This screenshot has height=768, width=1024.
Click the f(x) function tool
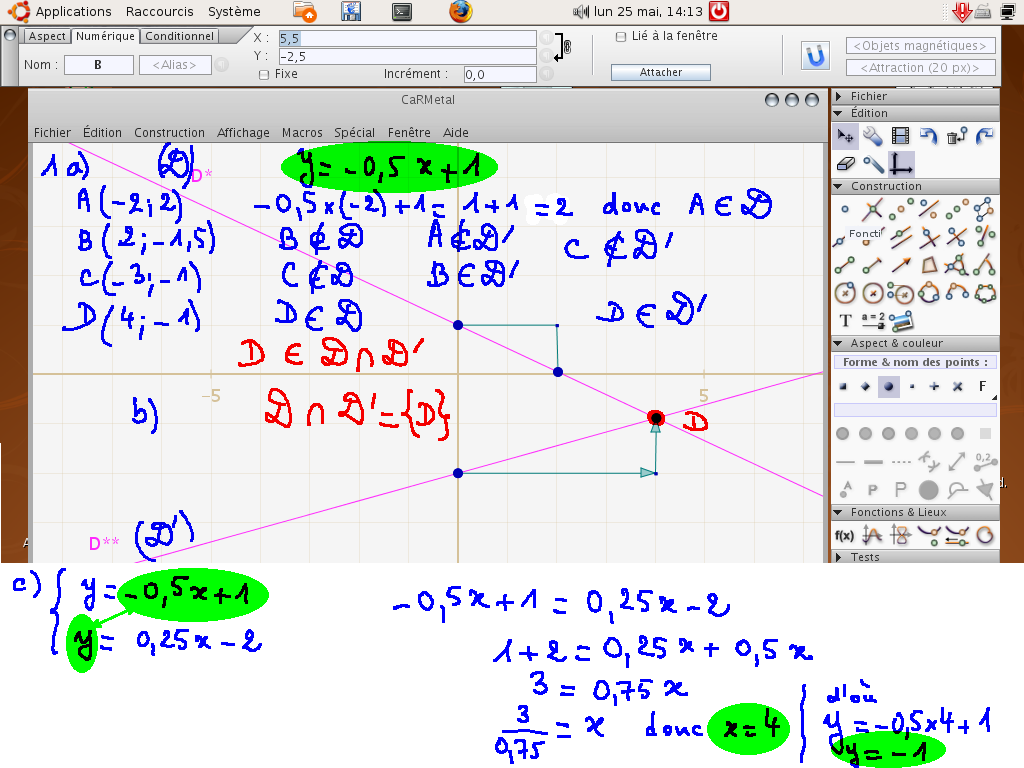pyautogui.click(x=845, y=535)
